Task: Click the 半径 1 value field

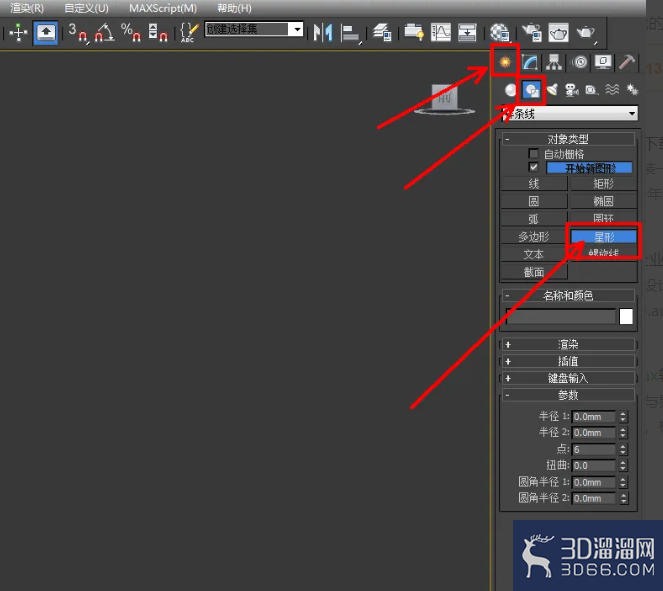Action: click(x=594, y=417)
